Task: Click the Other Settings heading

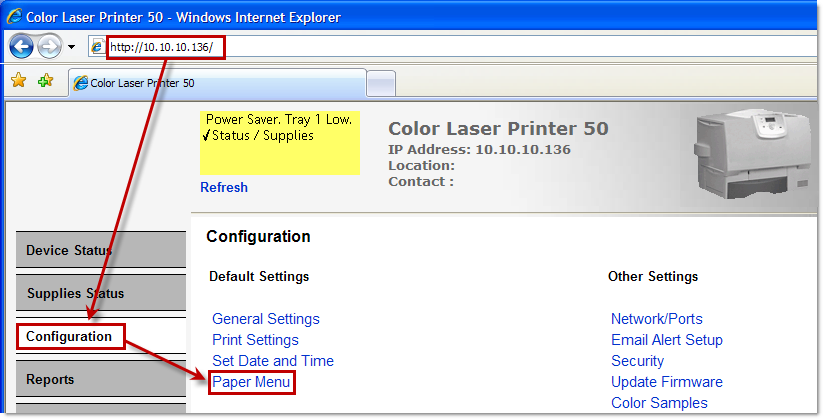Action: pyautogui.click(x=653, y=276)
